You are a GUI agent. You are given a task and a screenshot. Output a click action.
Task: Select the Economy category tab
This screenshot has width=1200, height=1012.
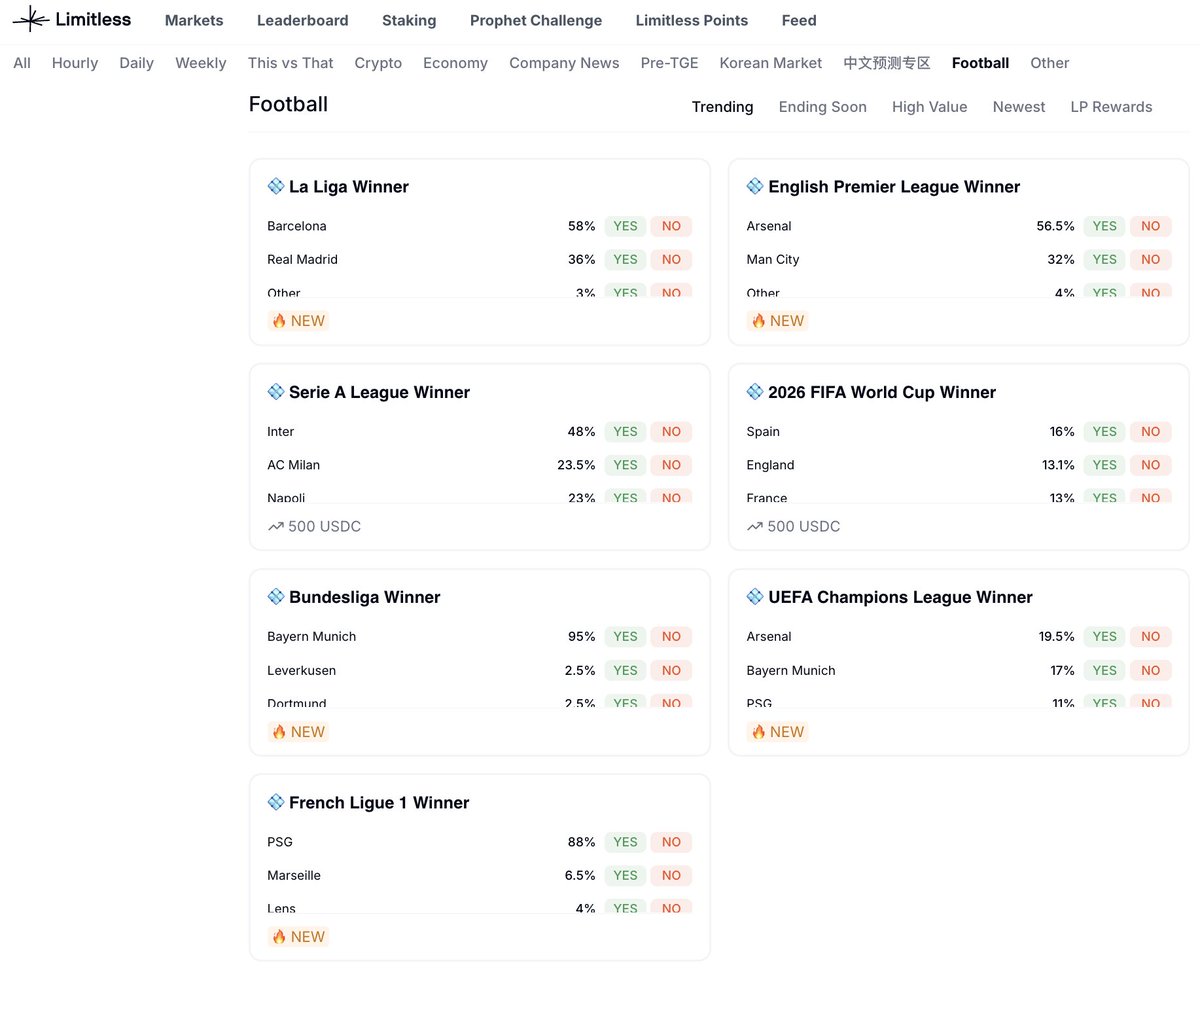click(x=455, y=63)
